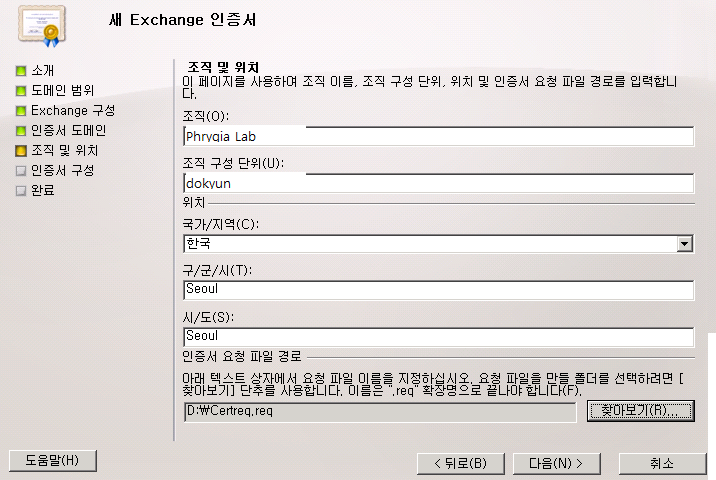Image resolution: width=716 pixels, height=480 pixels.
Task: Click the 조직 구성 단위 field containing dokyun
Action: [438, 183]
